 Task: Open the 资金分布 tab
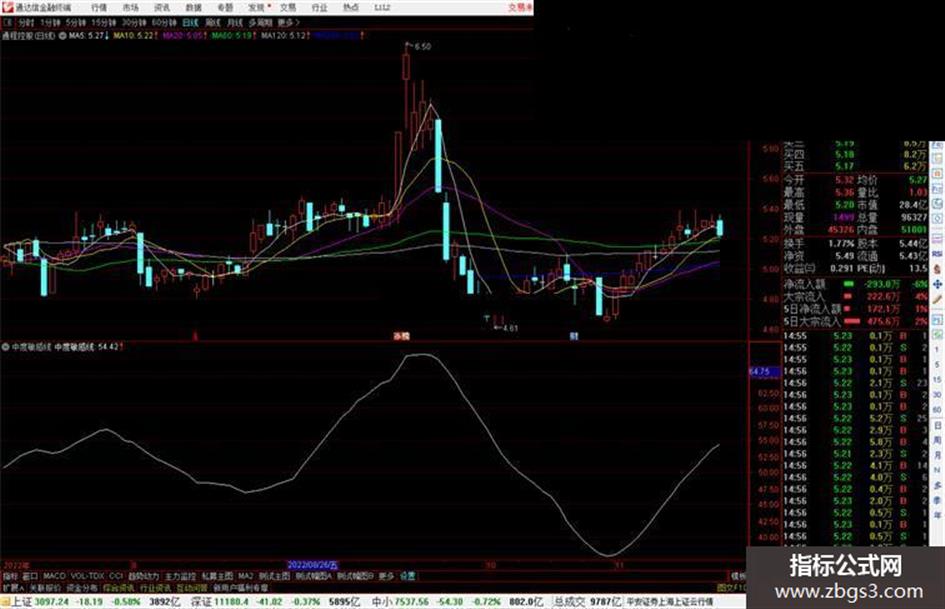click(x=82, y=587)
